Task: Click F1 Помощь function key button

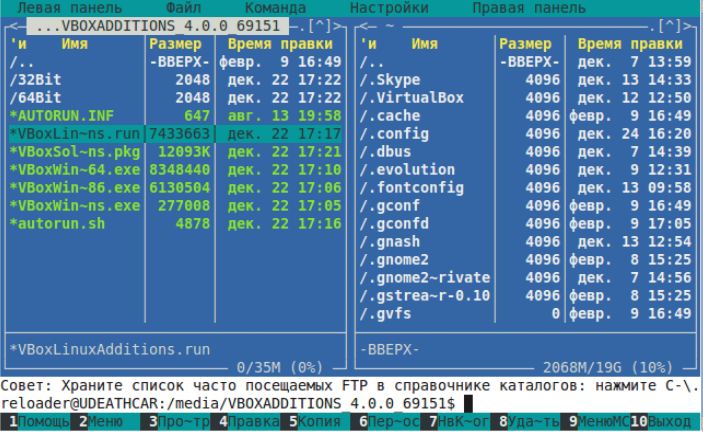Action: [x=35, y=422]
